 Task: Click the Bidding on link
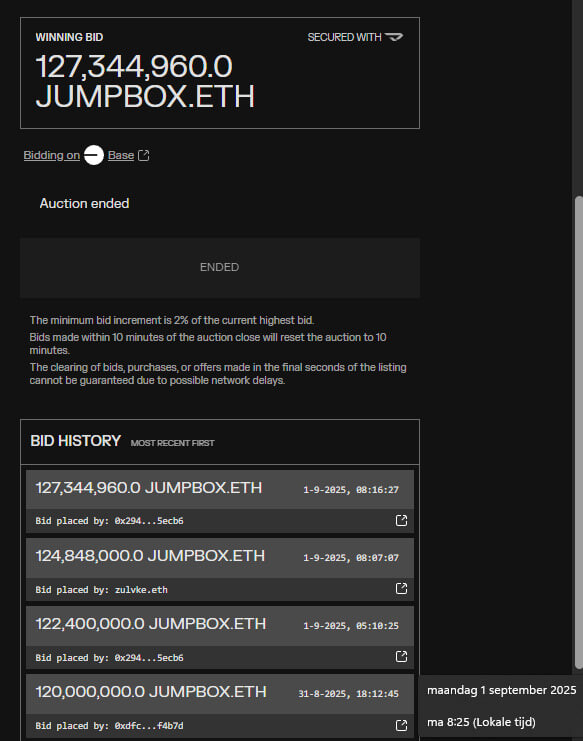51,155
